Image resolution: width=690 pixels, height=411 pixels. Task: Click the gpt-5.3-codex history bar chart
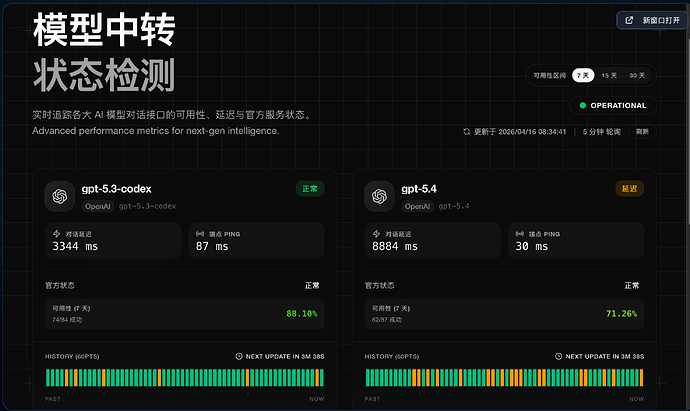pos(185,378)
